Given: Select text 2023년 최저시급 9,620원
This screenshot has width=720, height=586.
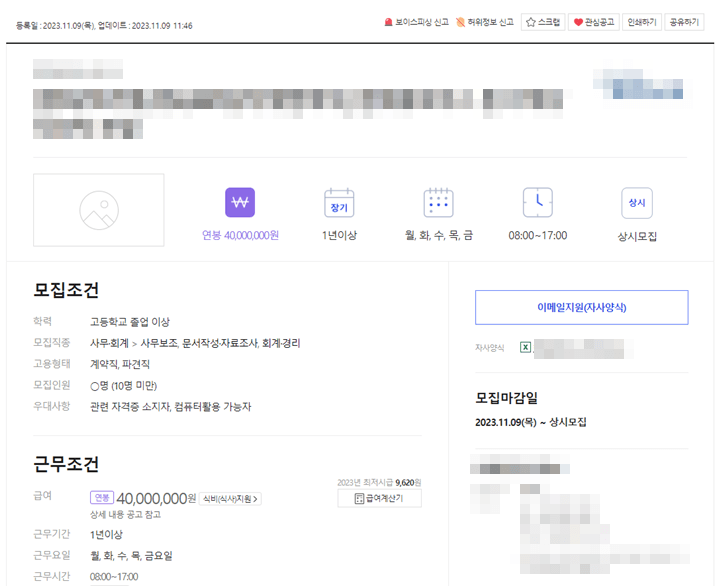Looking at the screenshot, I should [379, 482].
